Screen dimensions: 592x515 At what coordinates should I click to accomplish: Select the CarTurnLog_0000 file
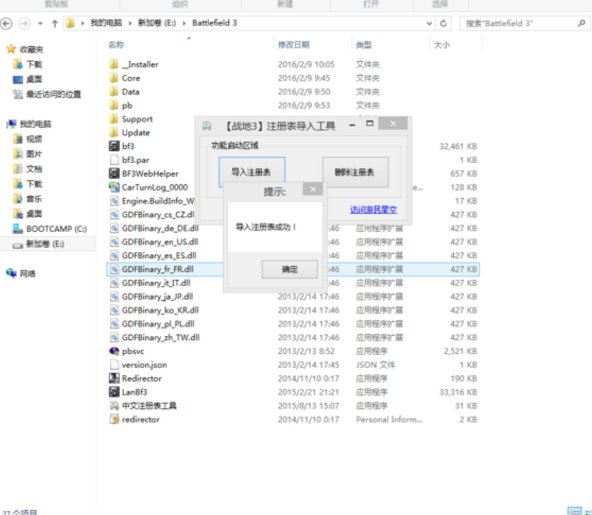tap(154, 187)
